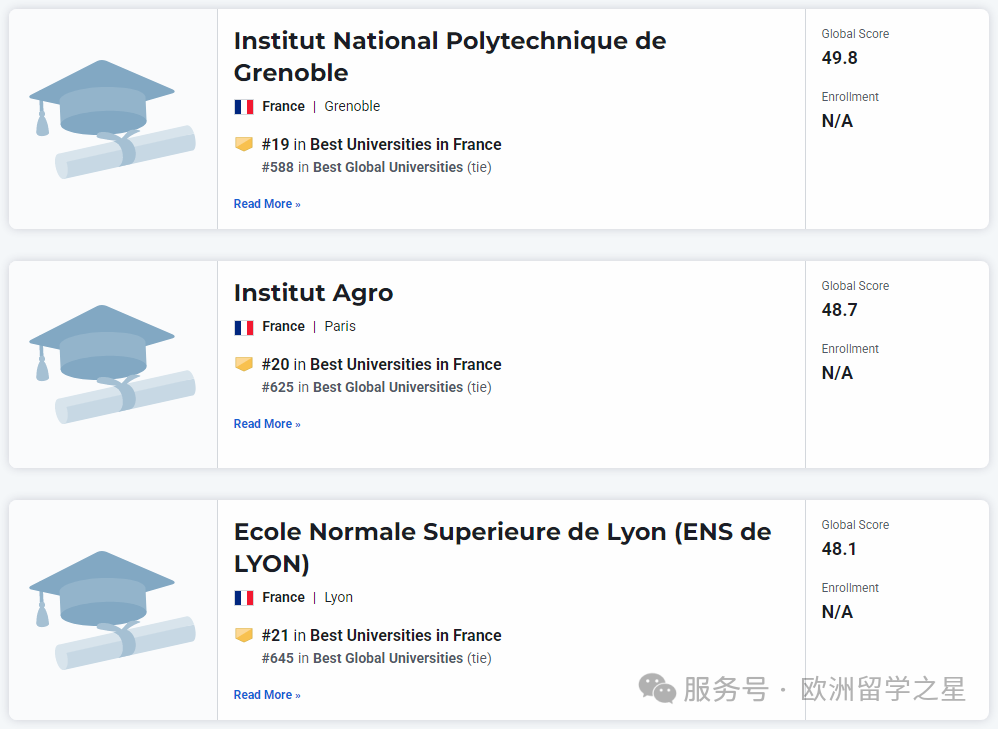
Task: Click France flag icon under Institut Agro
Action: [x=244, y=327]
